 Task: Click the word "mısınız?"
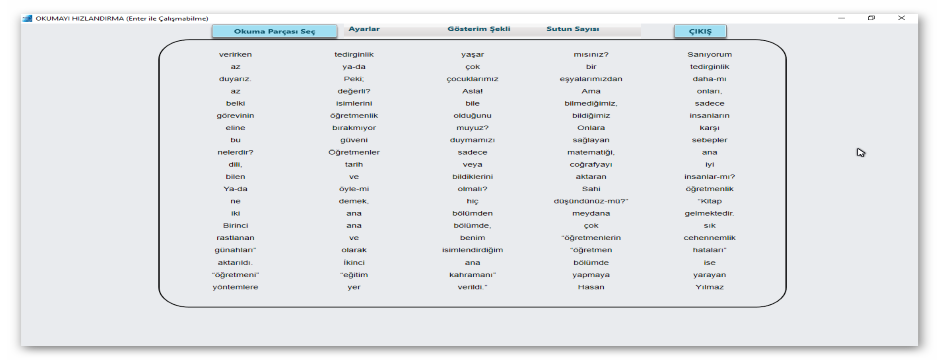coord(591,55)
